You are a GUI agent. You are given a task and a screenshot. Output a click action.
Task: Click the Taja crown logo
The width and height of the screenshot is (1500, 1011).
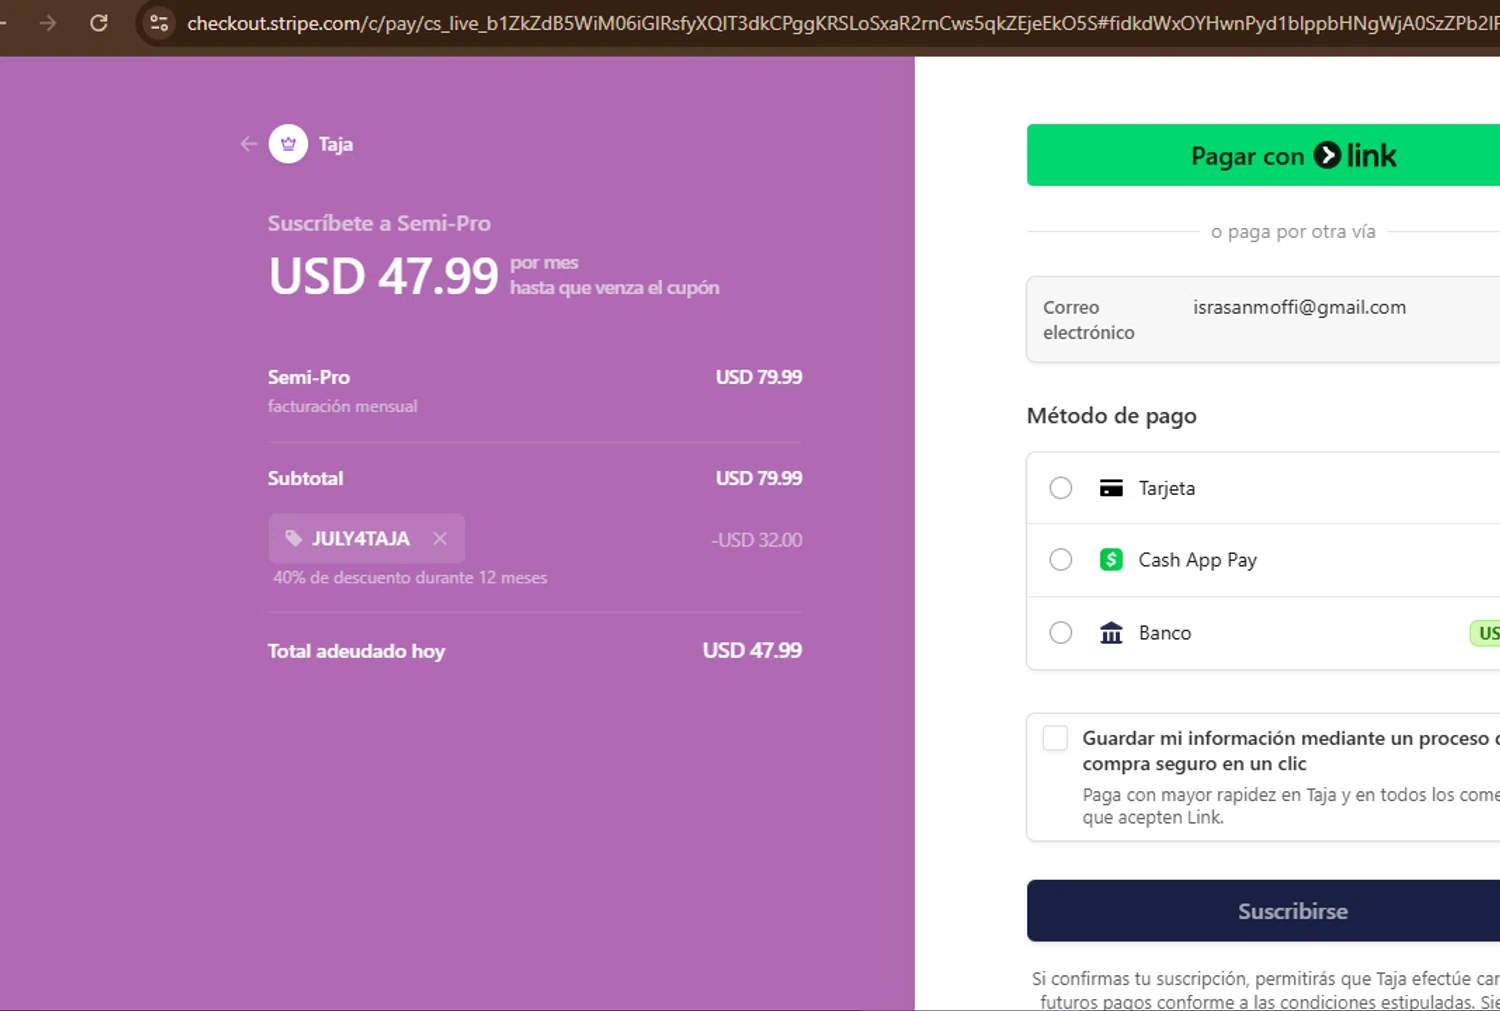[x=288, y=144]
